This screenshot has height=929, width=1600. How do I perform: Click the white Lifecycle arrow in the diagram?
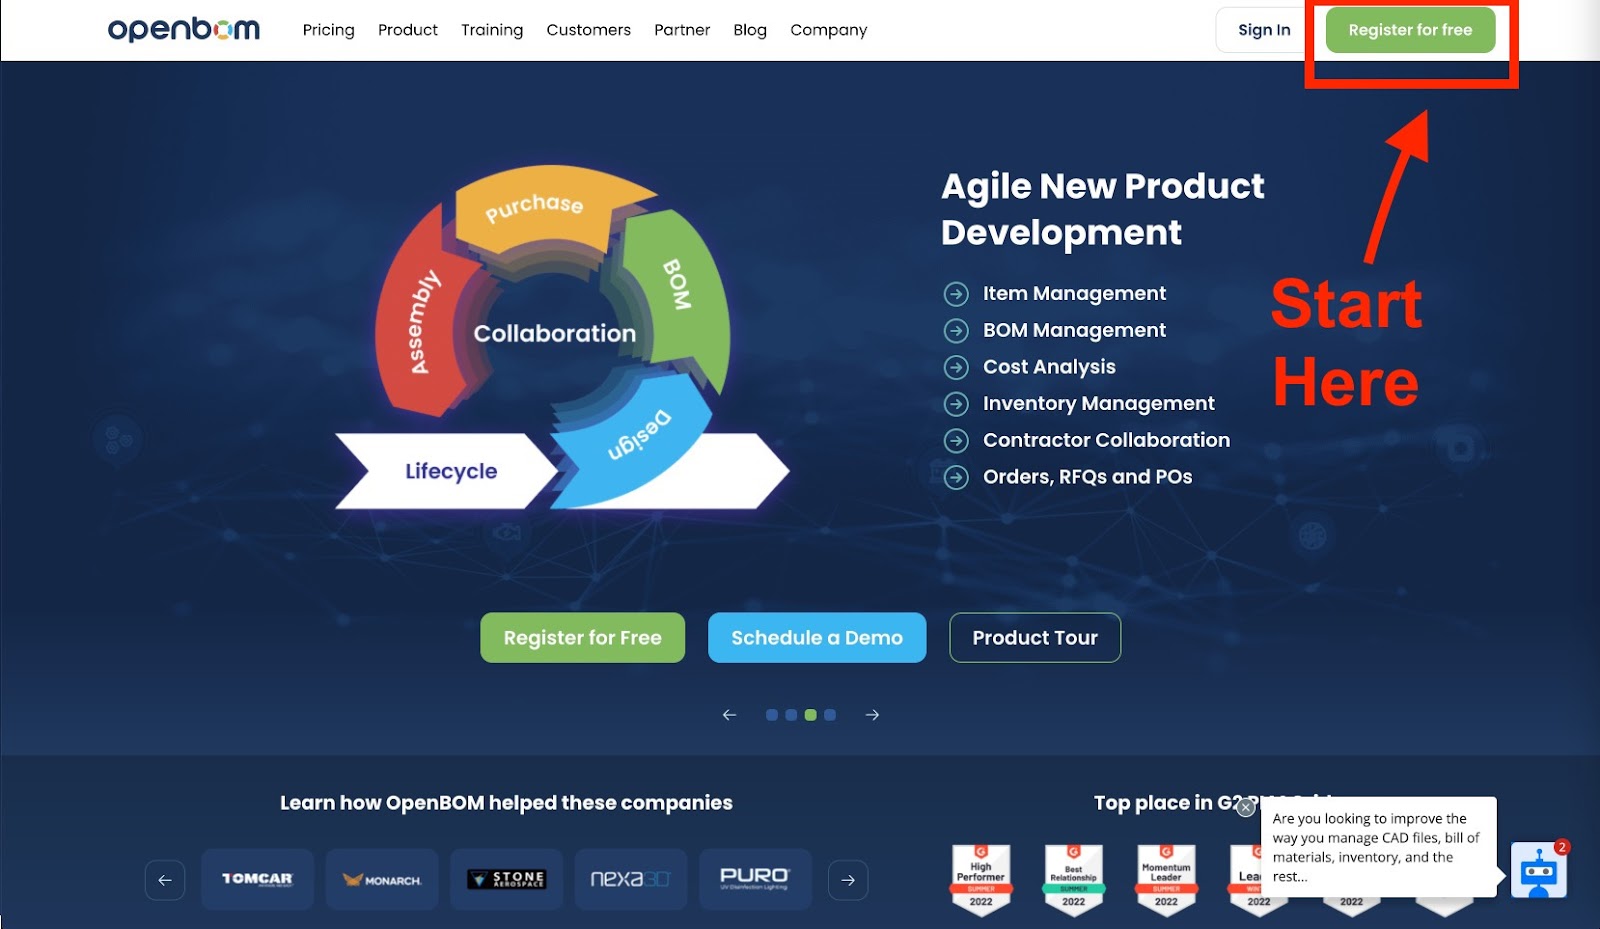(x=448, y=471)
